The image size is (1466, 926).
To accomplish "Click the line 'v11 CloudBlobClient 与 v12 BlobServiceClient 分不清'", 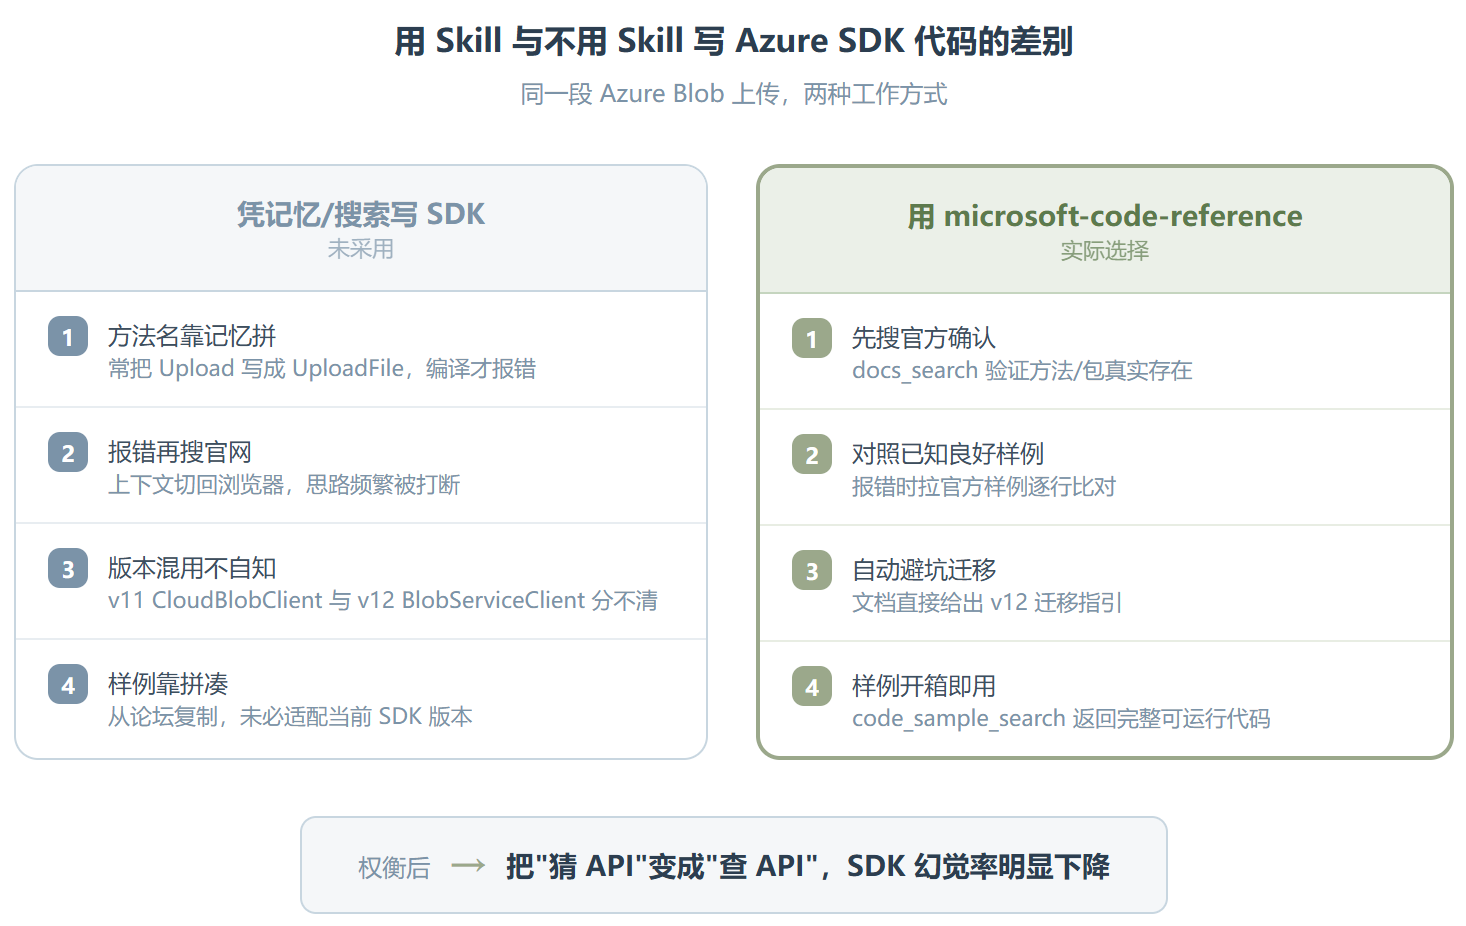I will [383, 601].
